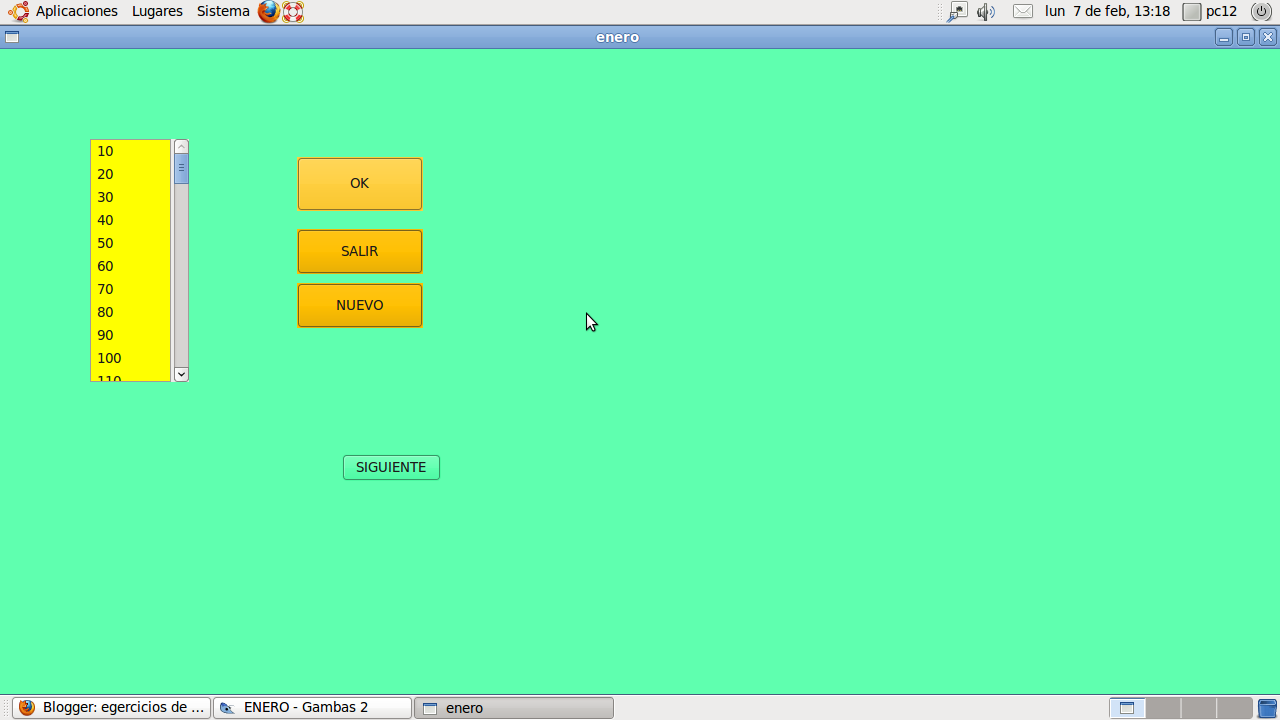Click the power shutdown icon
The width and height of the screenshot is (1280, 720).
1262,12
